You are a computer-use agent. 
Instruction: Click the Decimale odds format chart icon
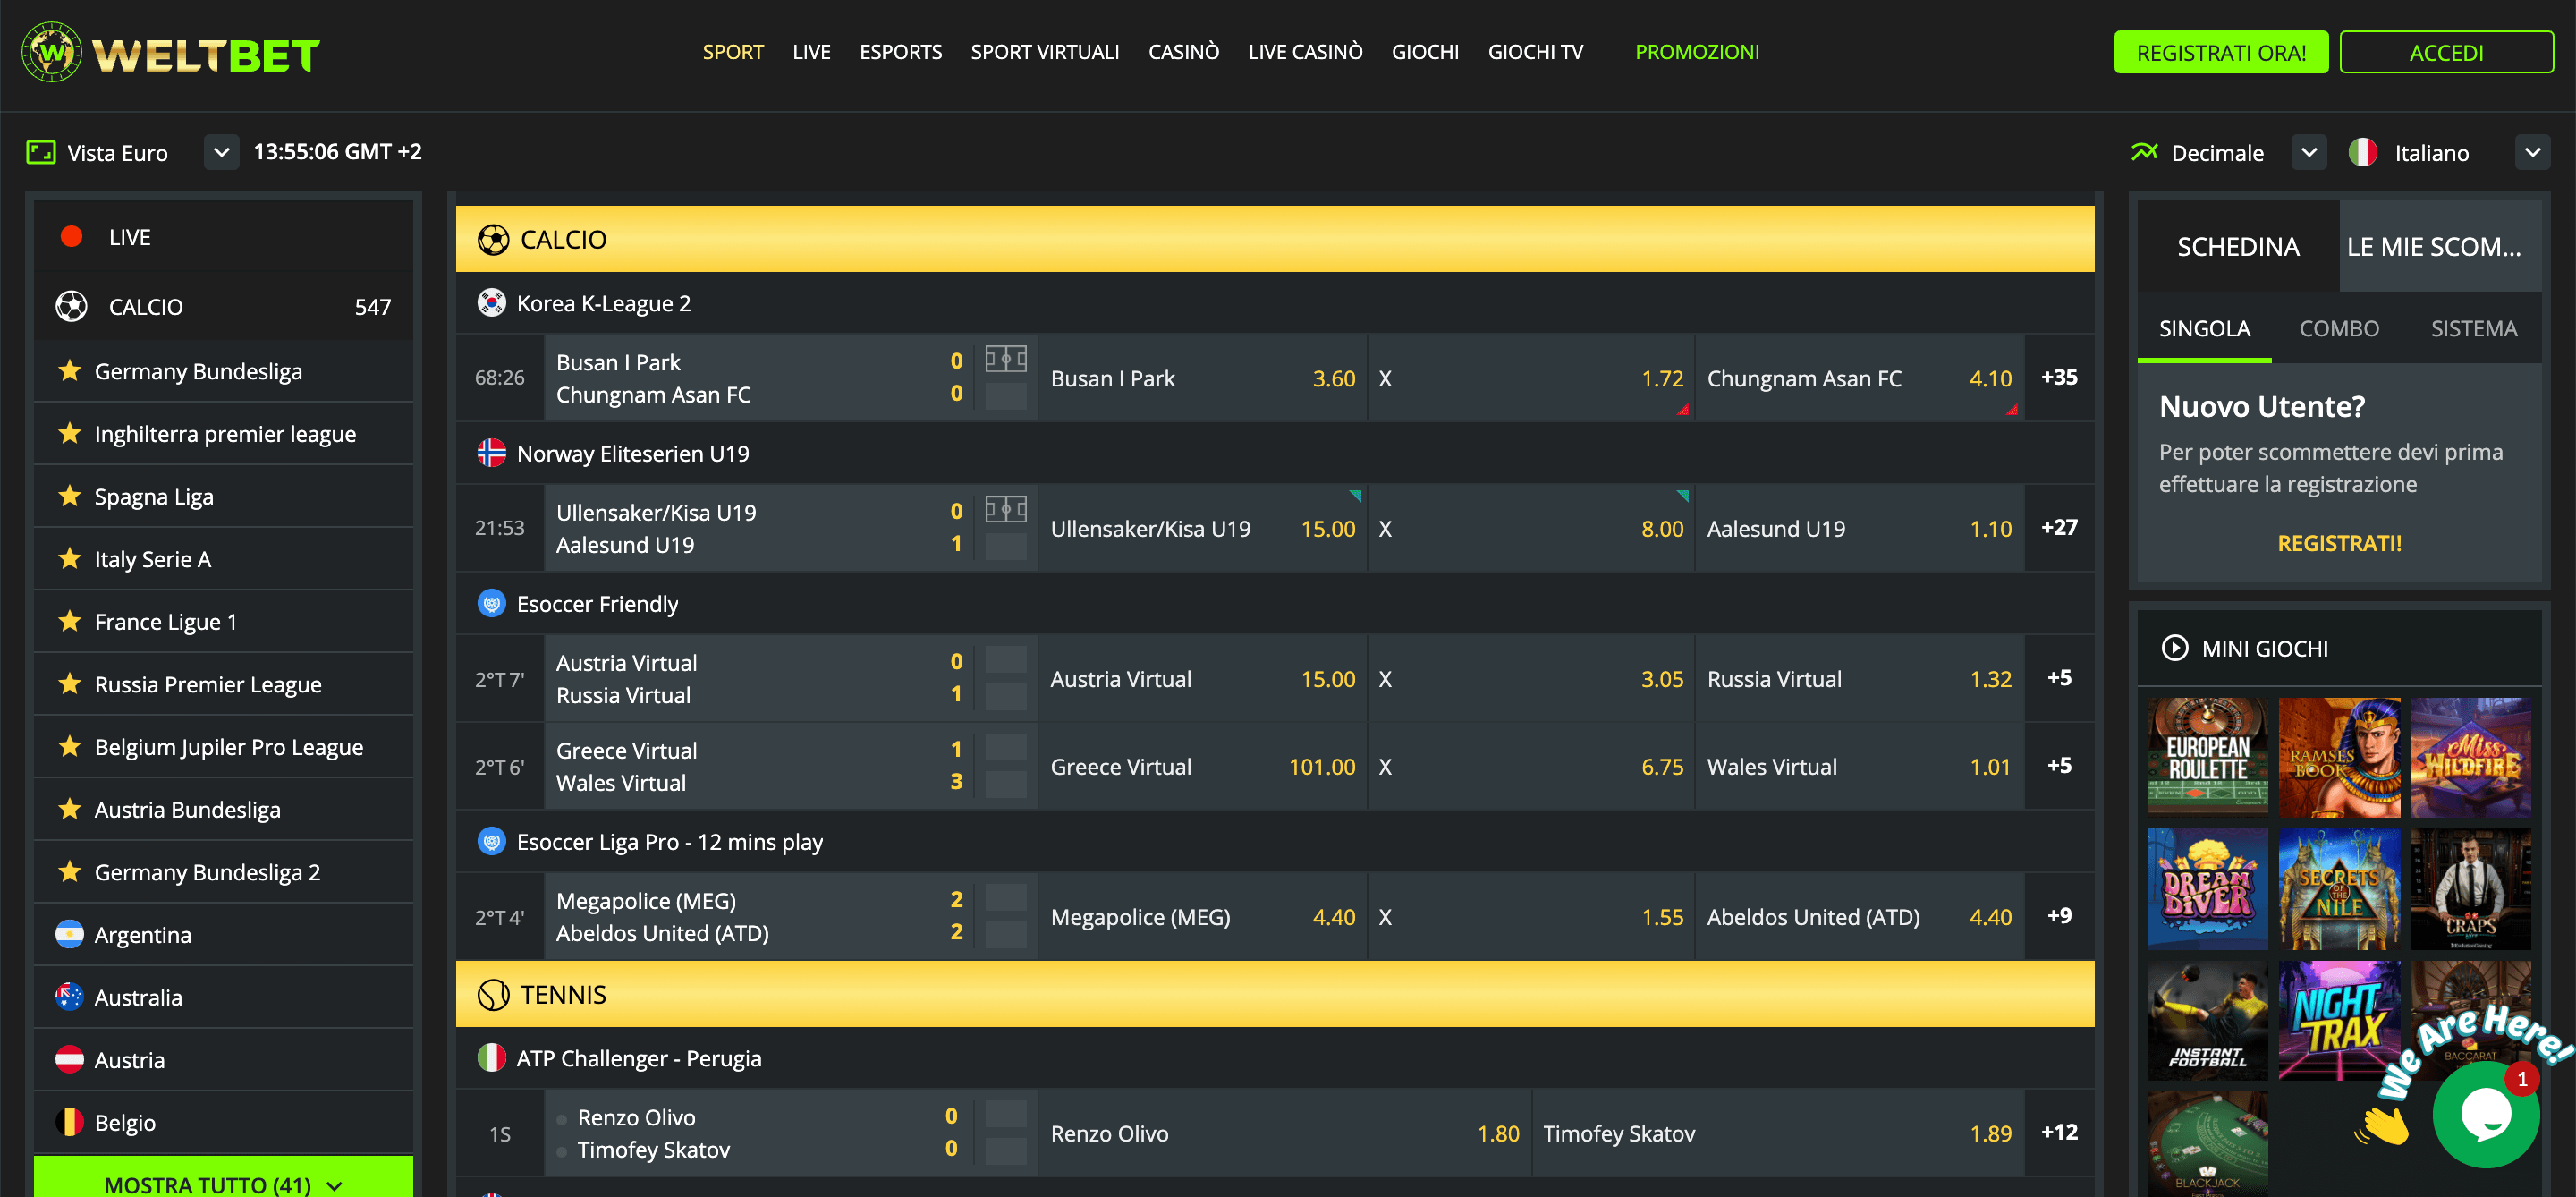[x=2144, y=151]
